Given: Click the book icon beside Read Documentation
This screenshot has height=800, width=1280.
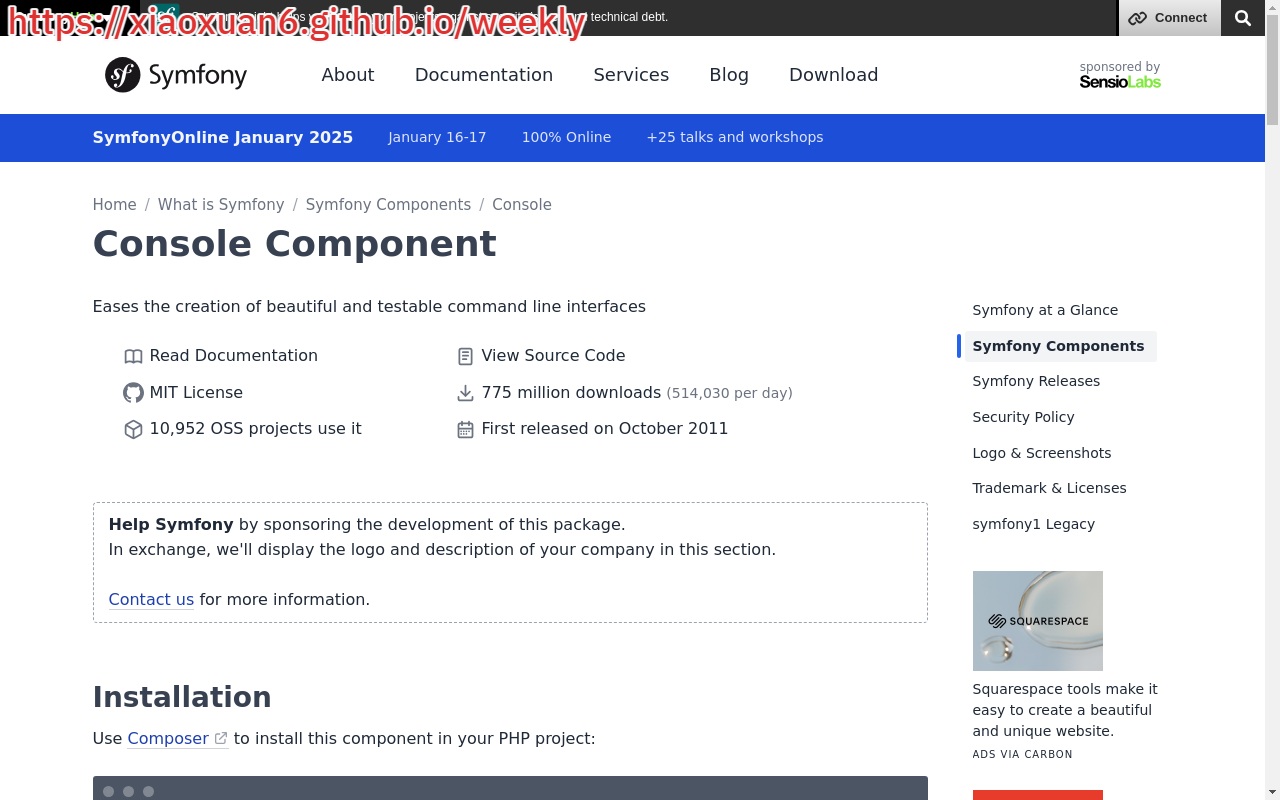Looking at the screenshot, I should [x=133, y=357].
